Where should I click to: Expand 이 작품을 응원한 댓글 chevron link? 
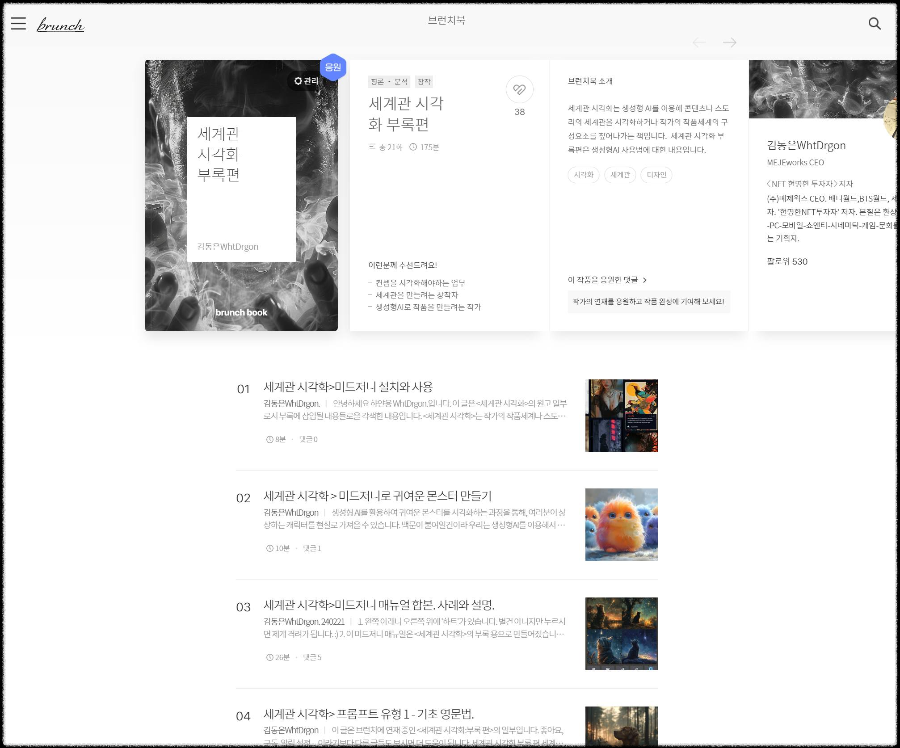coord(607,280)
